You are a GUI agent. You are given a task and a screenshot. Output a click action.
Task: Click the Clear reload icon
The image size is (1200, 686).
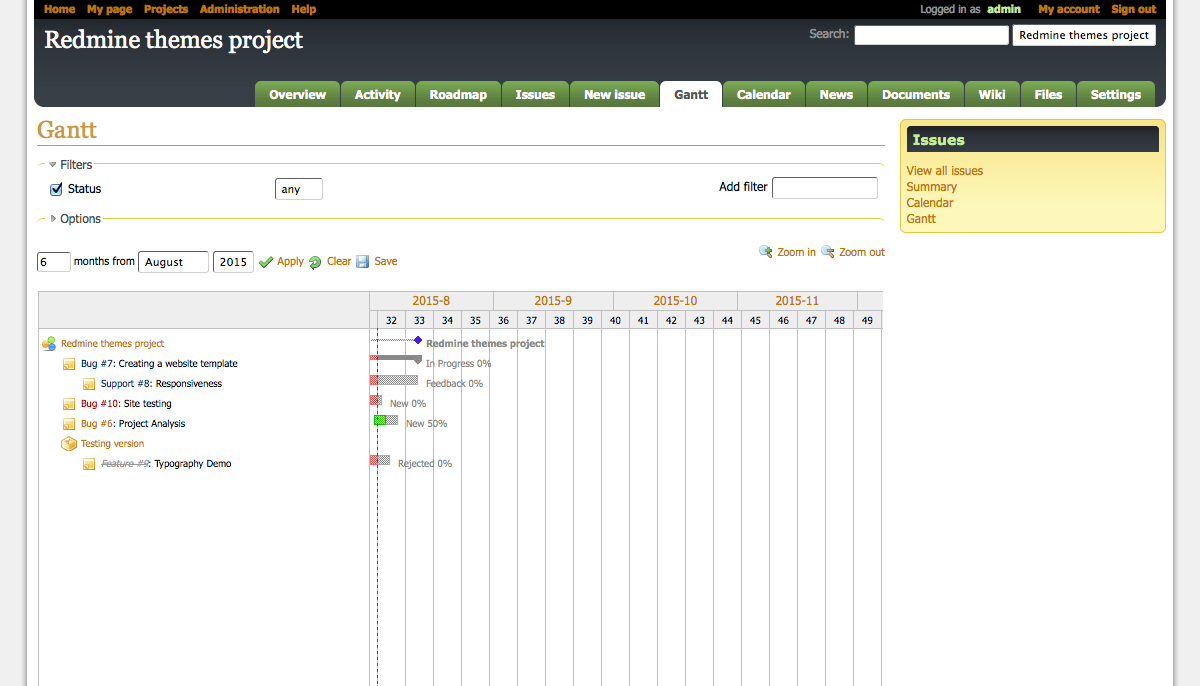315,262
